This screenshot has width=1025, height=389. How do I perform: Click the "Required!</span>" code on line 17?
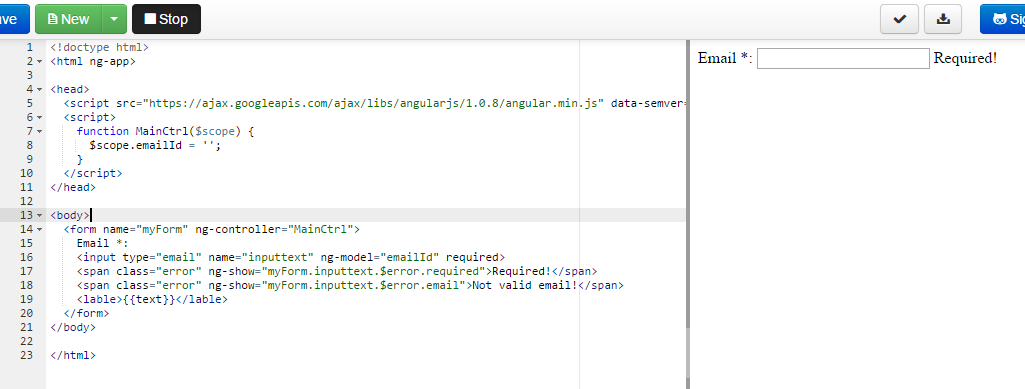[x=545, y=271]
